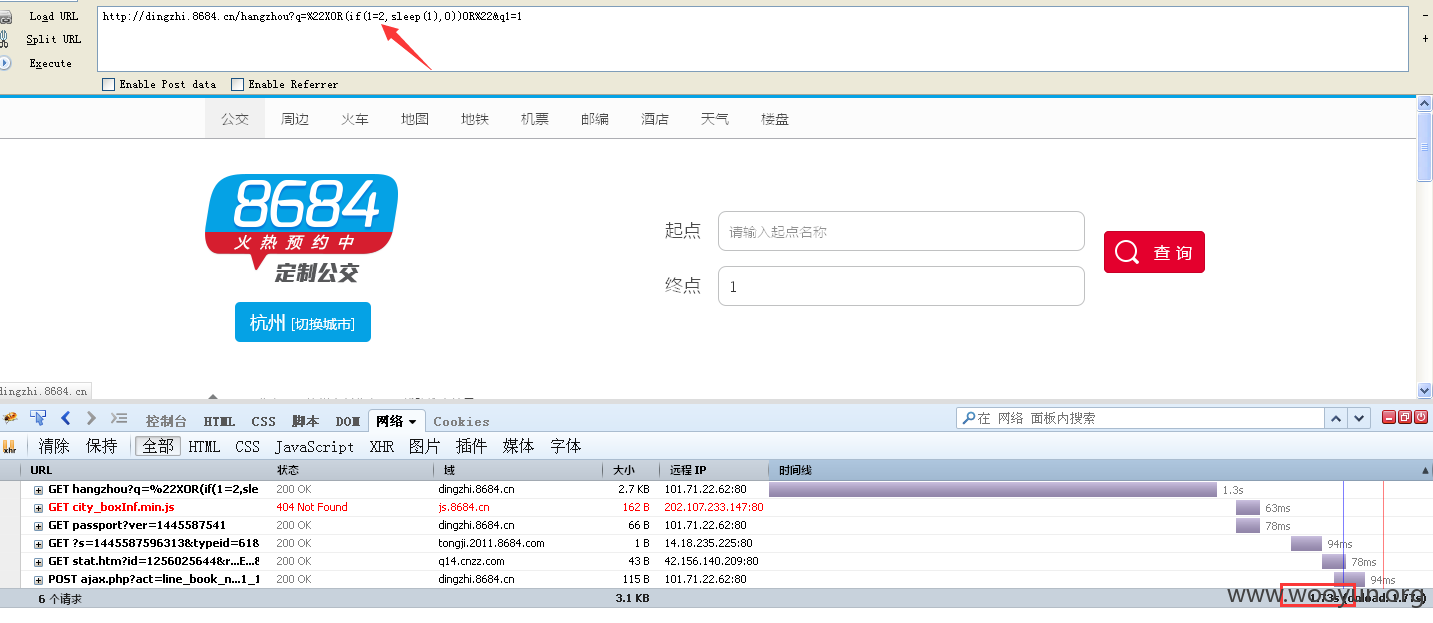The width and height of the screenshot is (1433, 623).
Task: Switch to the Firebug CSS panel tab
Action: [x=264, y=421]
